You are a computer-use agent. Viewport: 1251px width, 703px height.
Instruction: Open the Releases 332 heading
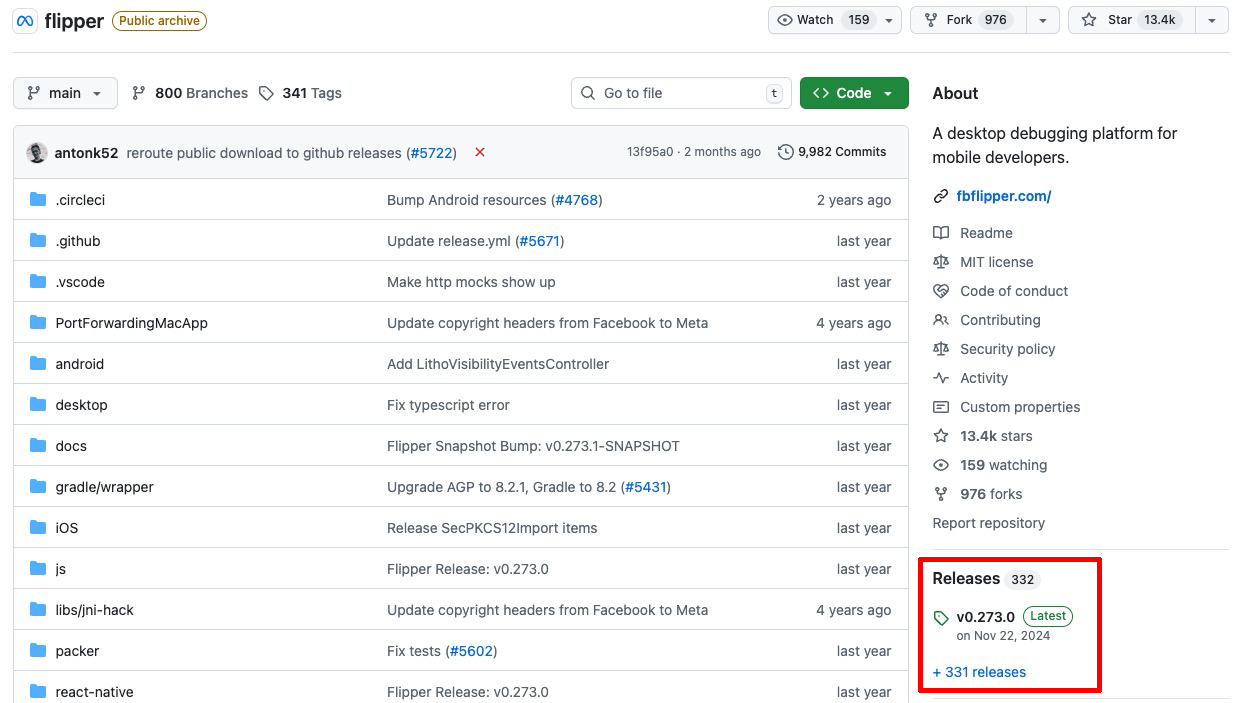[986, 579]
